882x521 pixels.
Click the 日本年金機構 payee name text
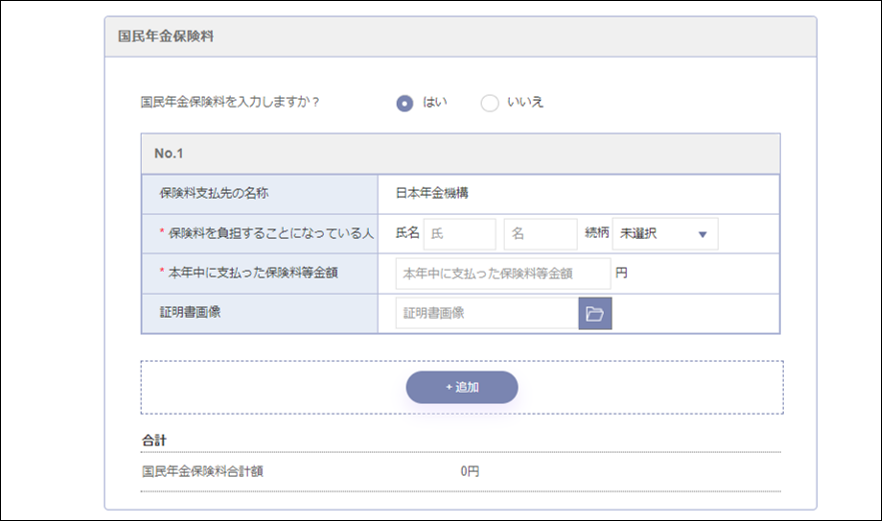pyautogui.click(x=433, y=194)
